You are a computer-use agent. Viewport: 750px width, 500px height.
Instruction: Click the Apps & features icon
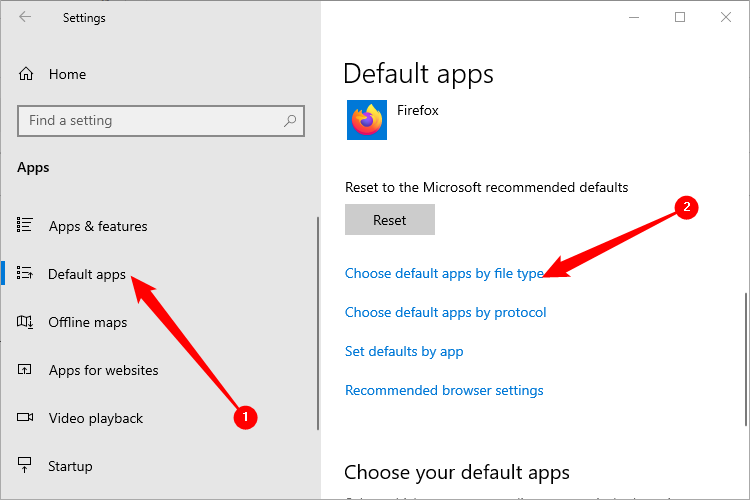point(27,226)
